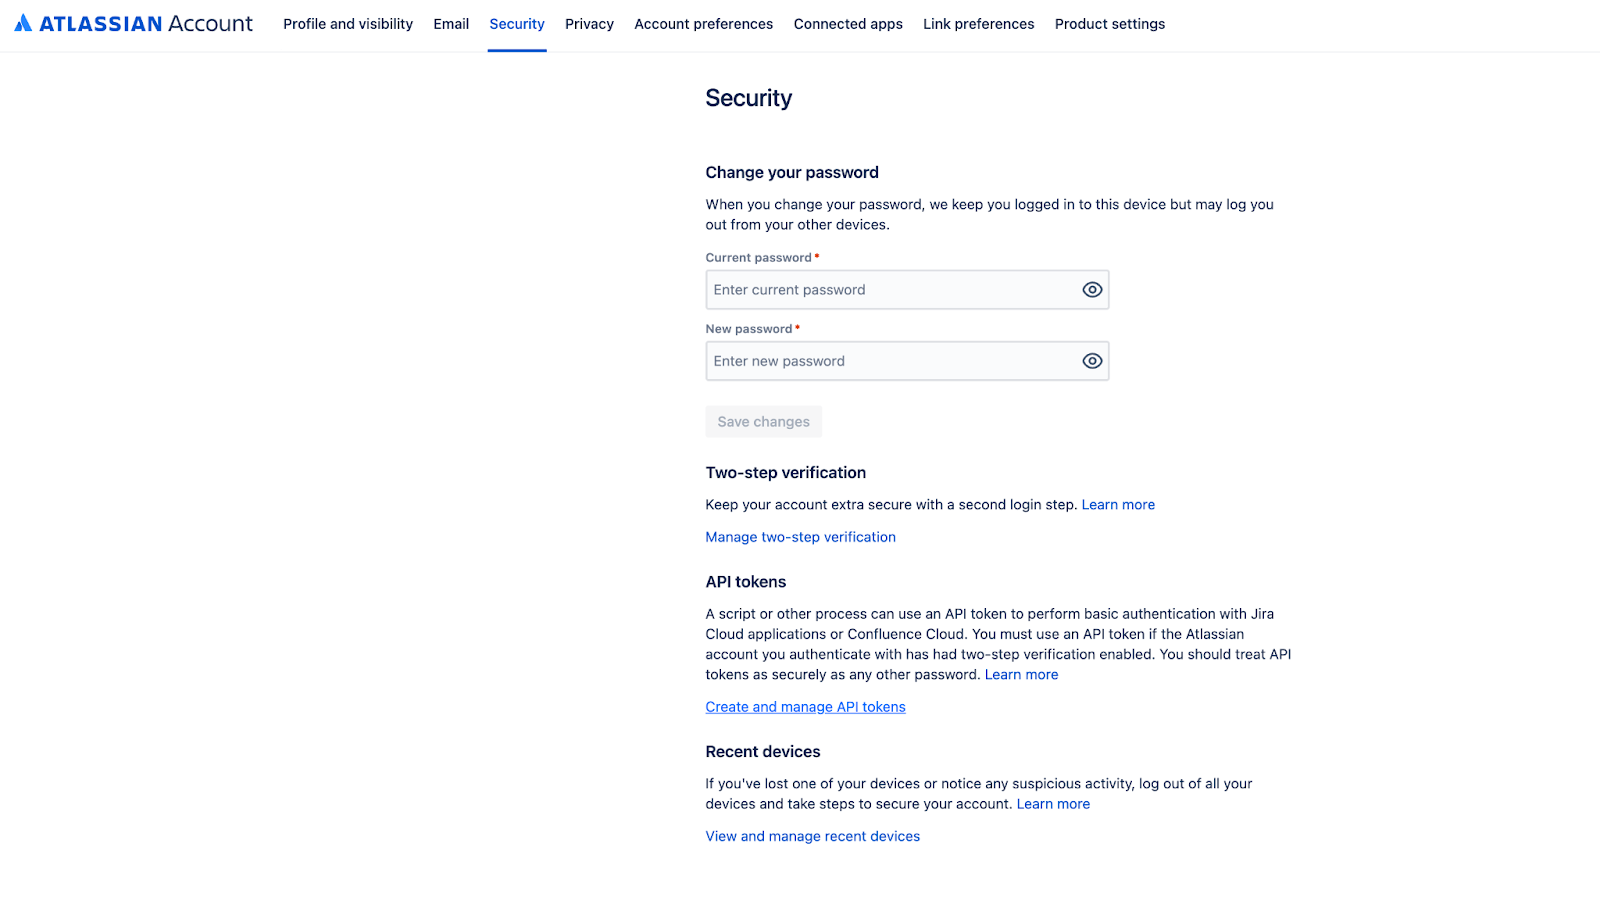Open Learn more about two-step verification
The image size is (1600, 908).
[x=1118, y=505]
